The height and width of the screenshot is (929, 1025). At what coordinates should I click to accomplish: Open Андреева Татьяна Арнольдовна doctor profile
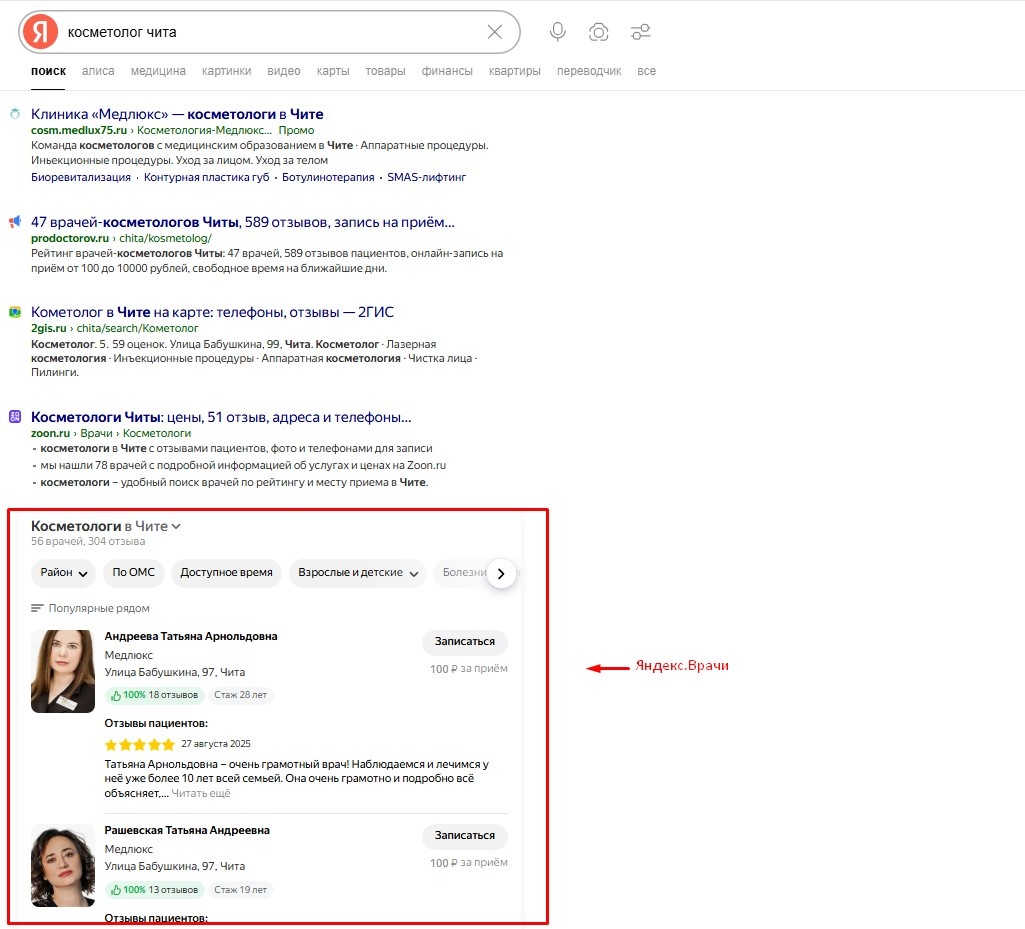(x=191, y=636)
